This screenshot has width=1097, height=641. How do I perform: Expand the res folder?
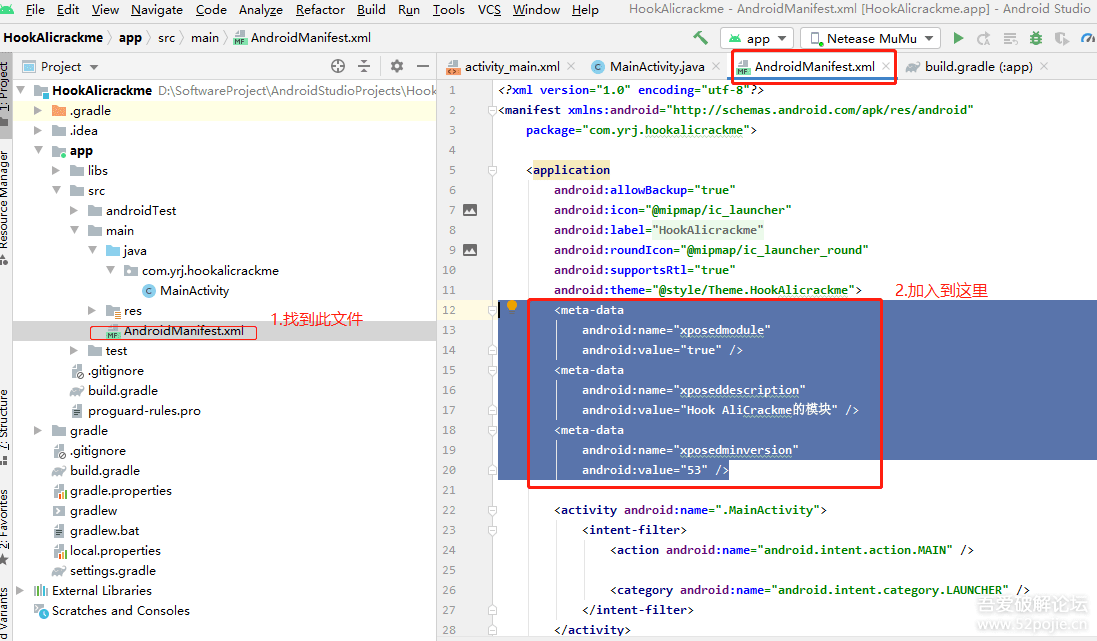[92, 310]
